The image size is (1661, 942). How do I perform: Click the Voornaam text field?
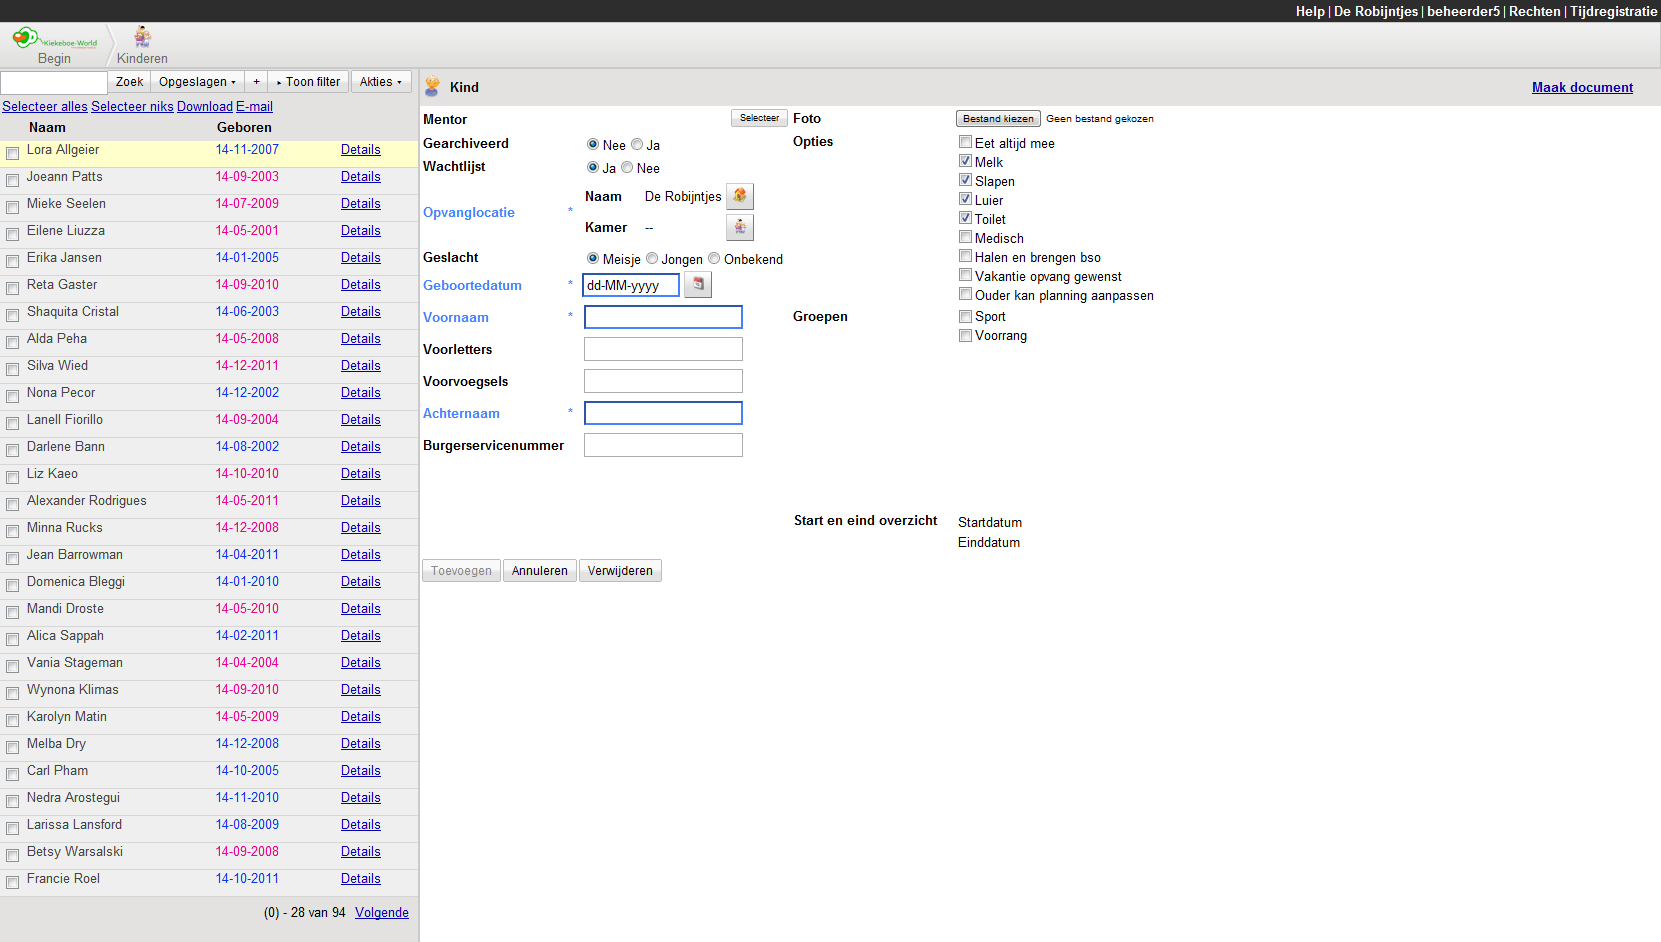point(663,317)
